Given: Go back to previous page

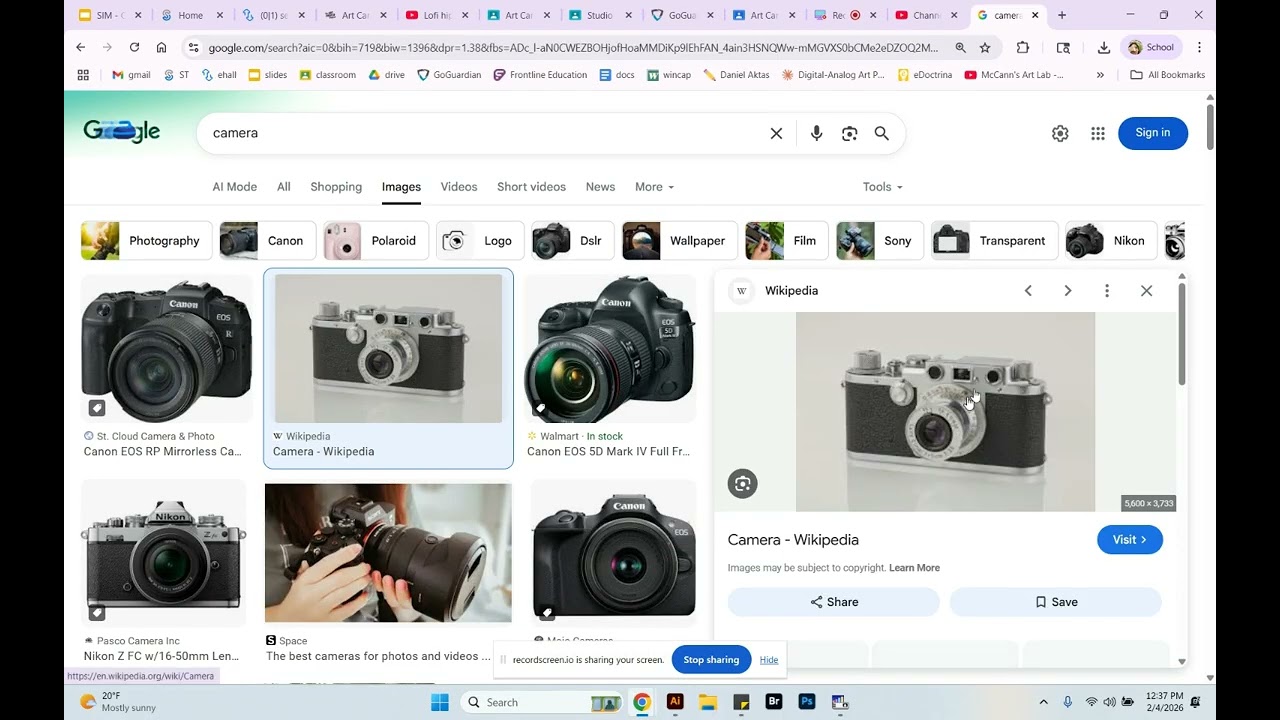Looking at the screenshot, I should (81, 47).
